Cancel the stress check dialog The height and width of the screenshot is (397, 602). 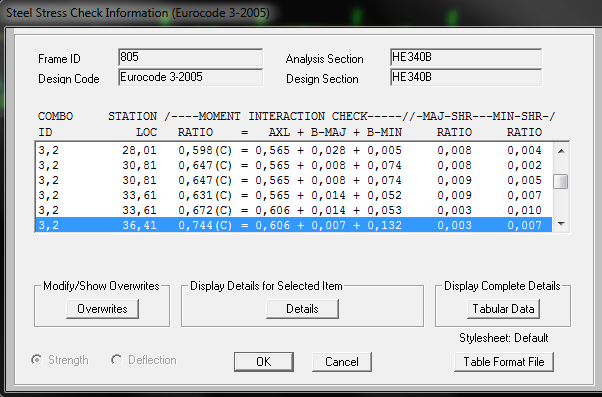pos(342,362)
